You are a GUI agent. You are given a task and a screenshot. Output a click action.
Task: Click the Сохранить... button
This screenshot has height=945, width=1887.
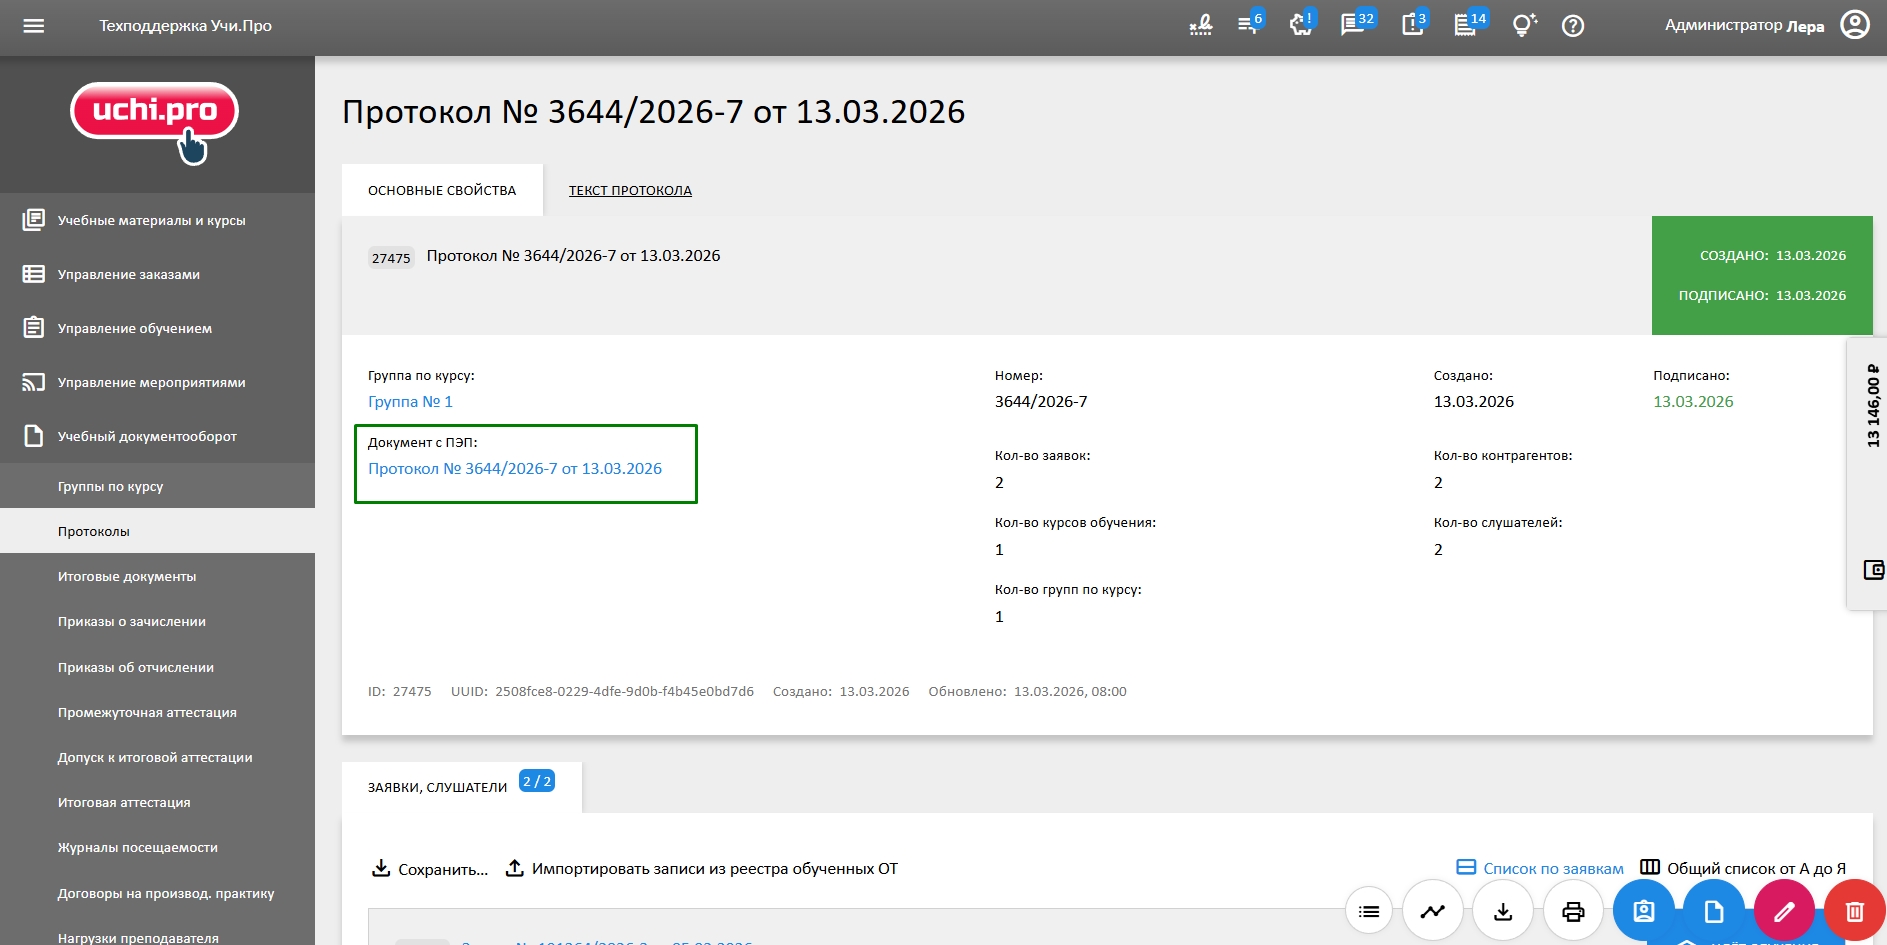(x=430, y=869)
